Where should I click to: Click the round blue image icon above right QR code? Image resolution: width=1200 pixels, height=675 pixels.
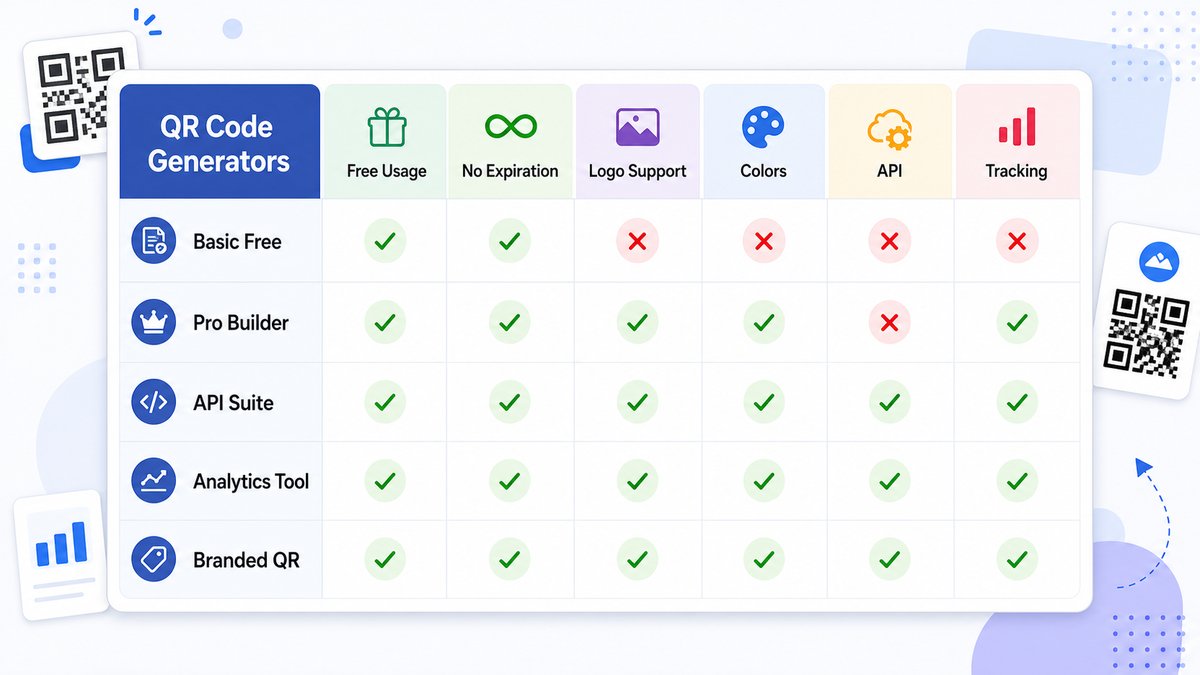pos(1159,262)
